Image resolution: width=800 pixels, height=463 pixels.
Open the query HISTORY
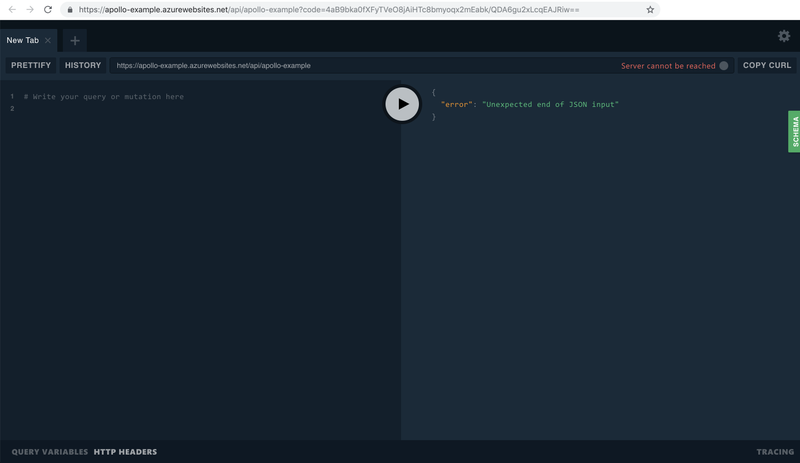(x=83, y=65)
